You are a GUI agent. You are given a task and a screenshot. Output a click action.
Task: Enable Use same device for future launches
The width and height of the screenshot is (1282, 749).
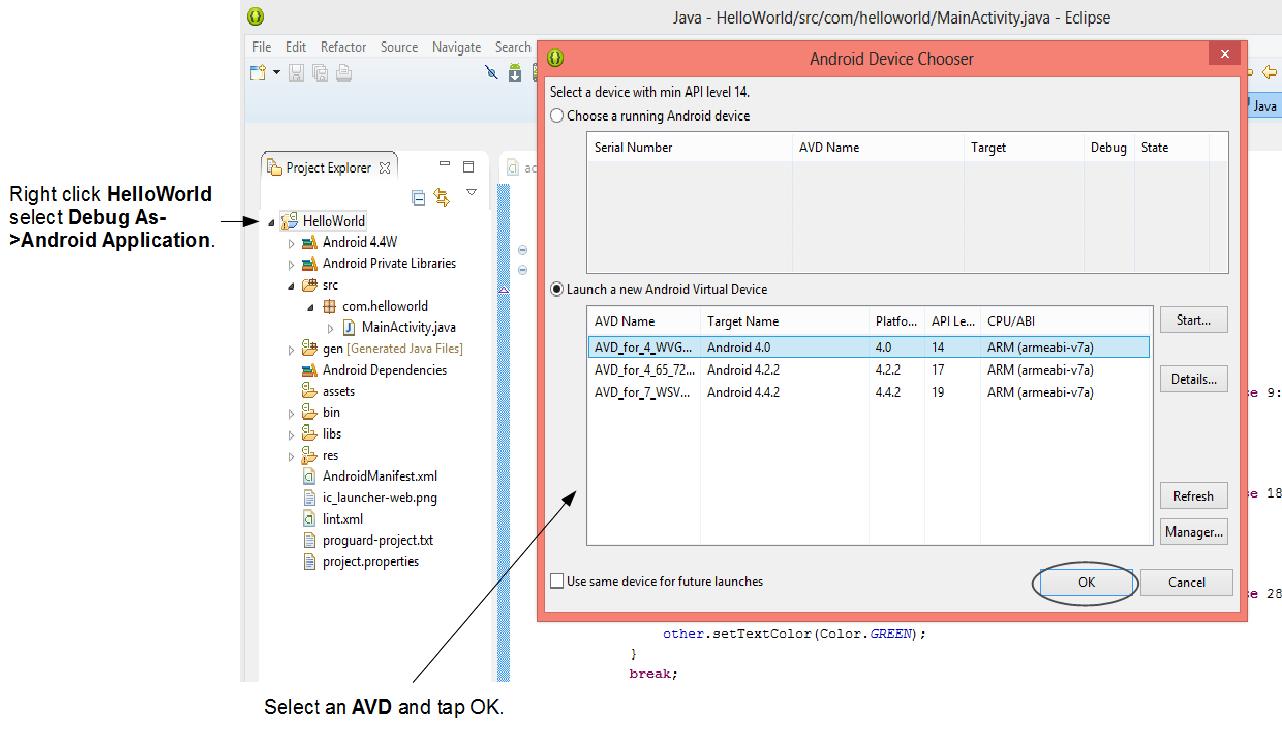[x=557, y=581]
